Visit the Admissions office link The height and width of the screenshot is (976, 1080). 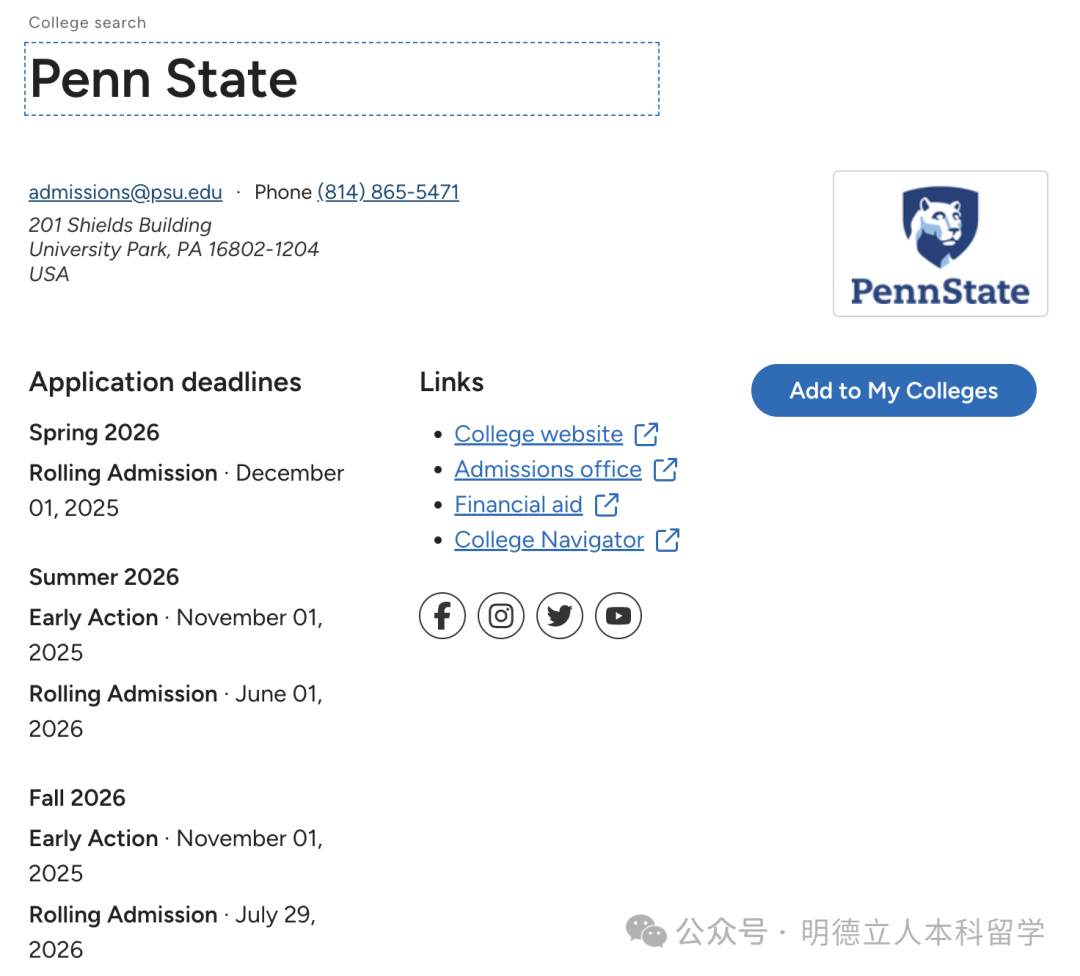[x=548, y=469]
